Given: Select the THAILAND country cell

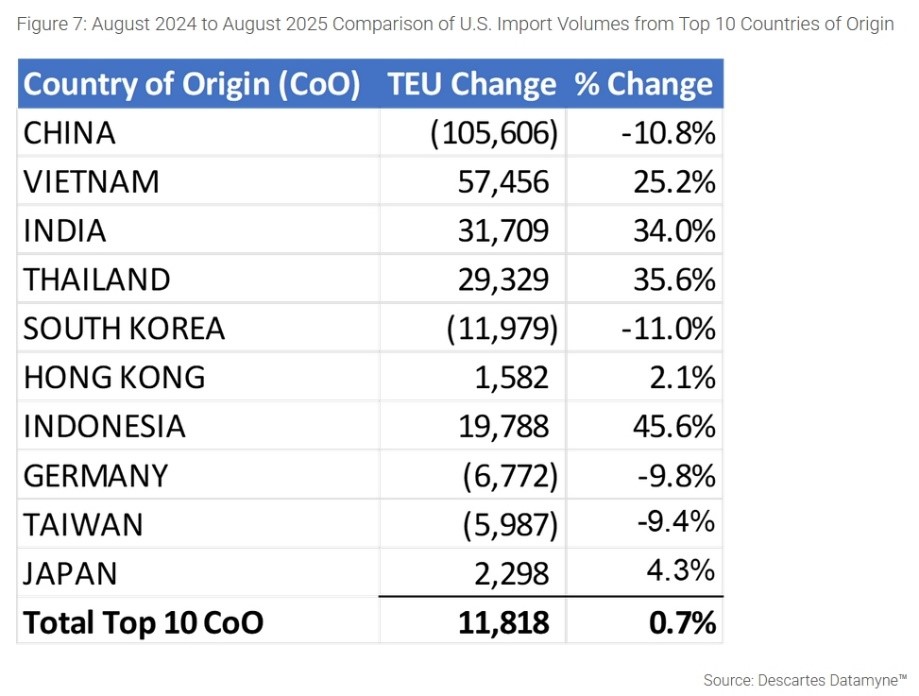Looking at the screenshot, I should click(97, 279).
